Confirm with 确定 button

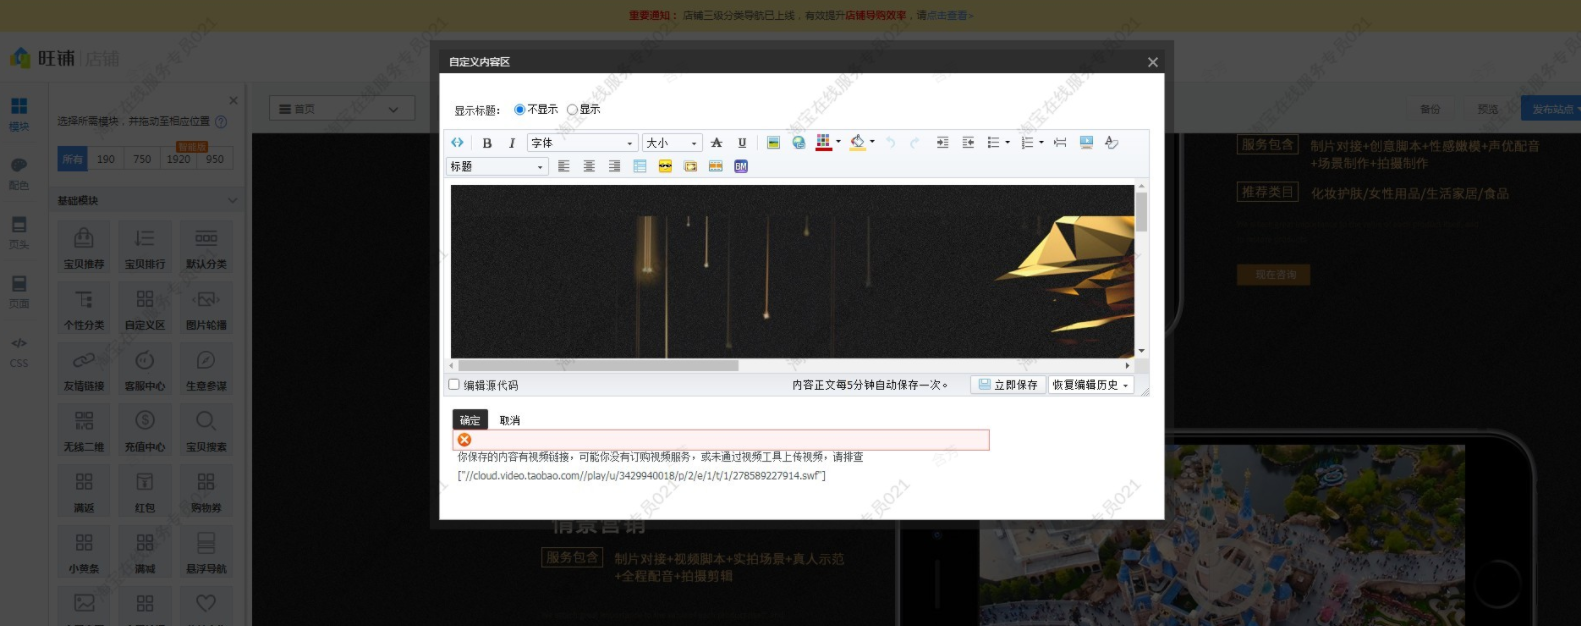pyautogui.click(x=470, y=420)
